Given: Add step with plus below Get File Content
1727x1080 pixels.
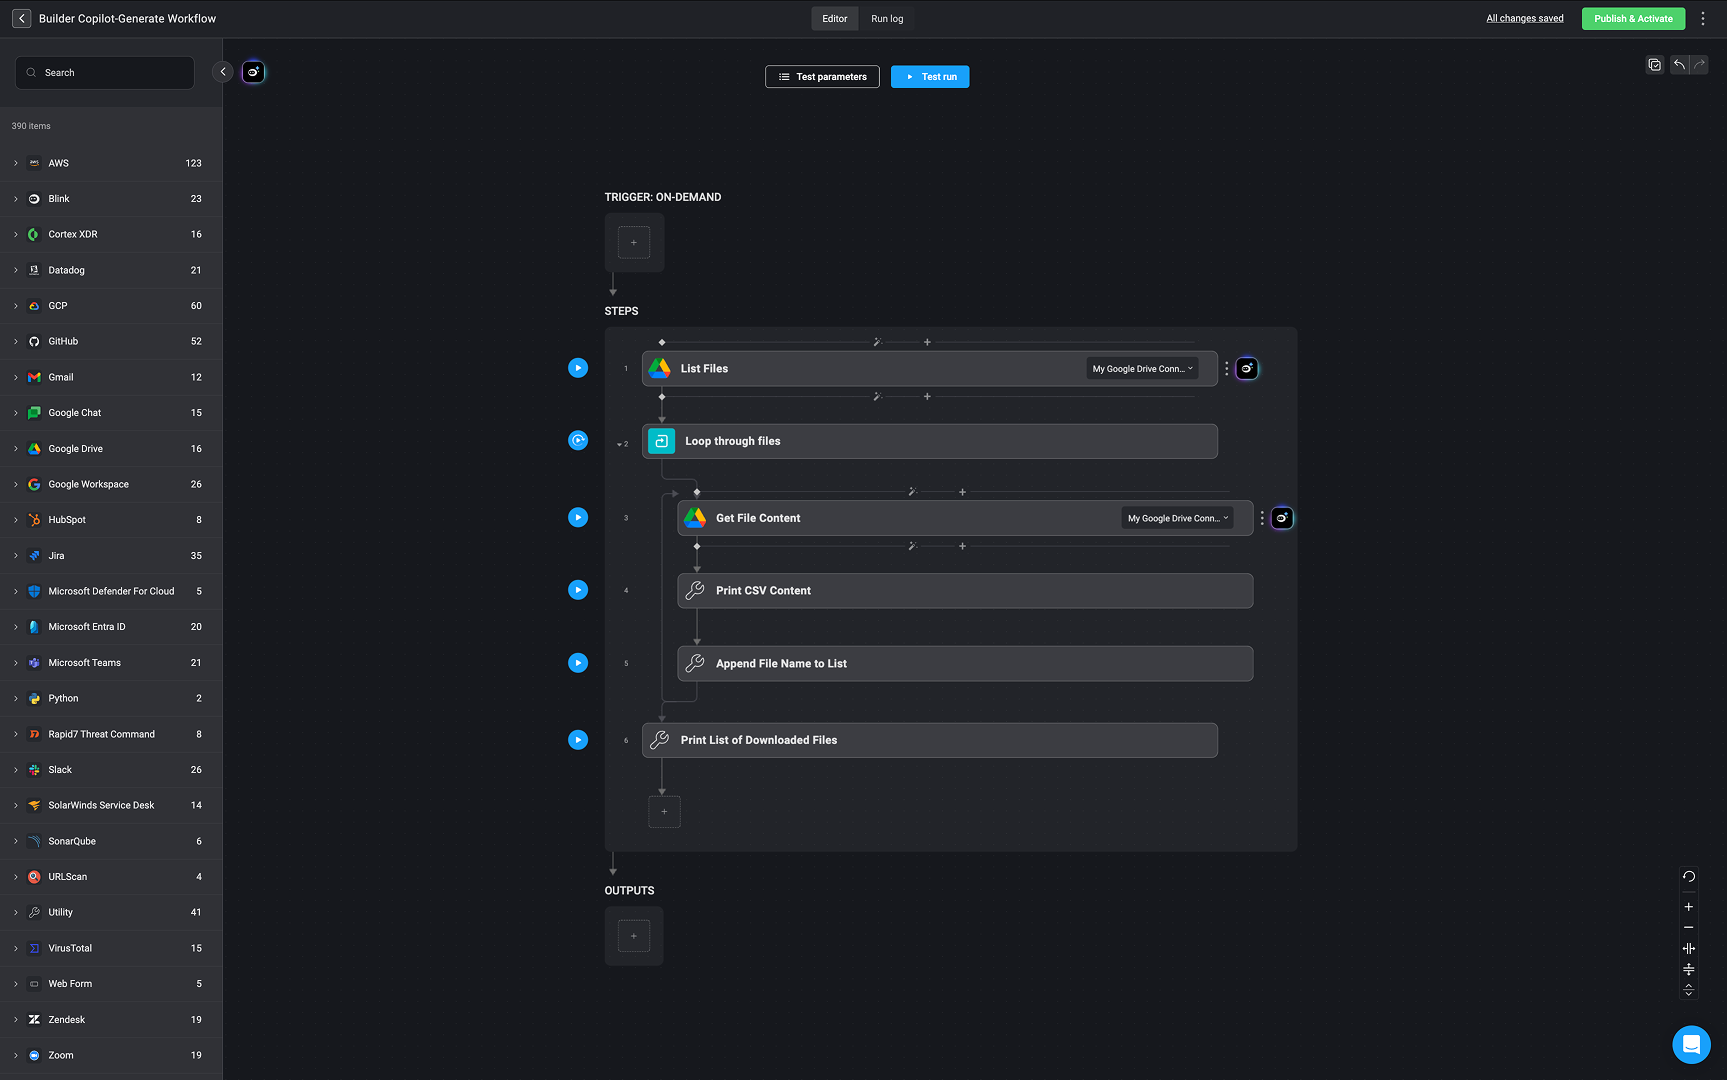Looking at the screenshot, I should tap(962, 546).
